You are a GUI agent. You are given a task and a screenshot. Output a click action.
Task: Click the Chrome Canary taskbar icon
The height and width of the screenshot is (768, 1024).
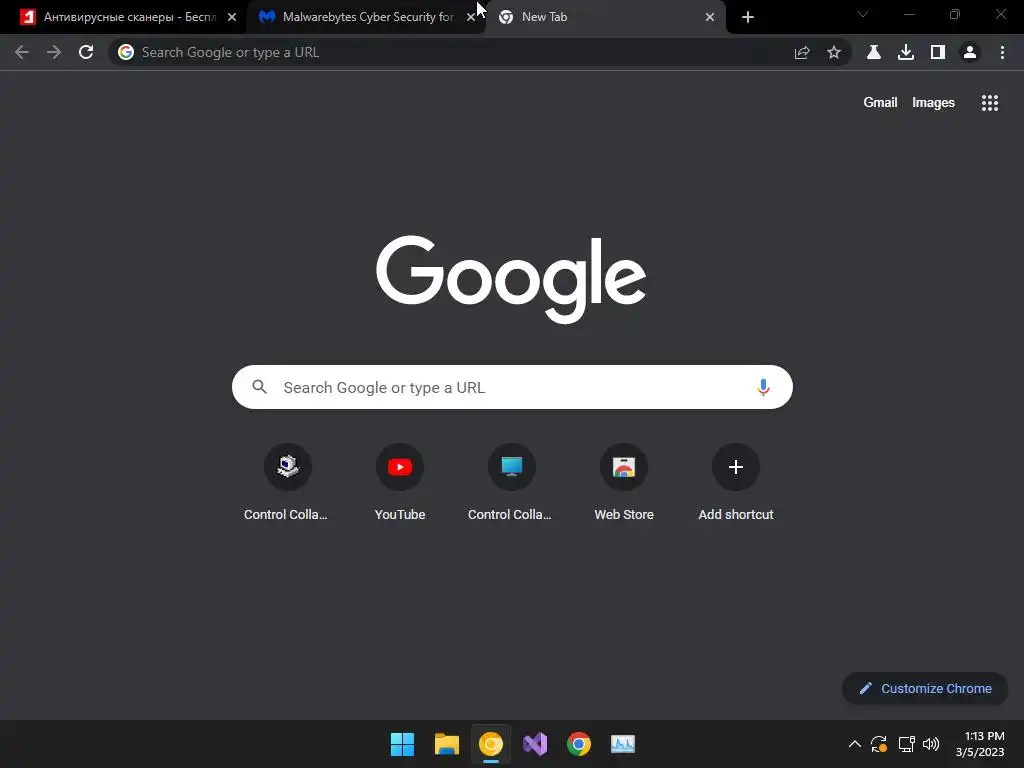[490, 744]
